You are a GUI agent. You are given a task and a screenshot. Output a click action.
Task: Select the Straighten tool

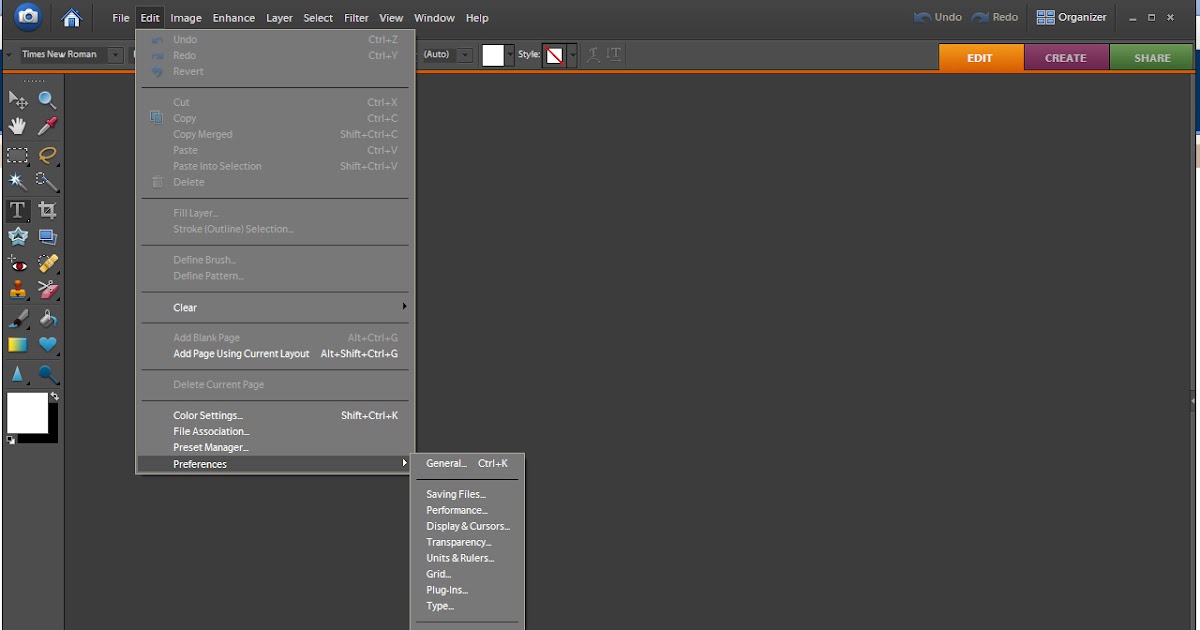point(47,236)
